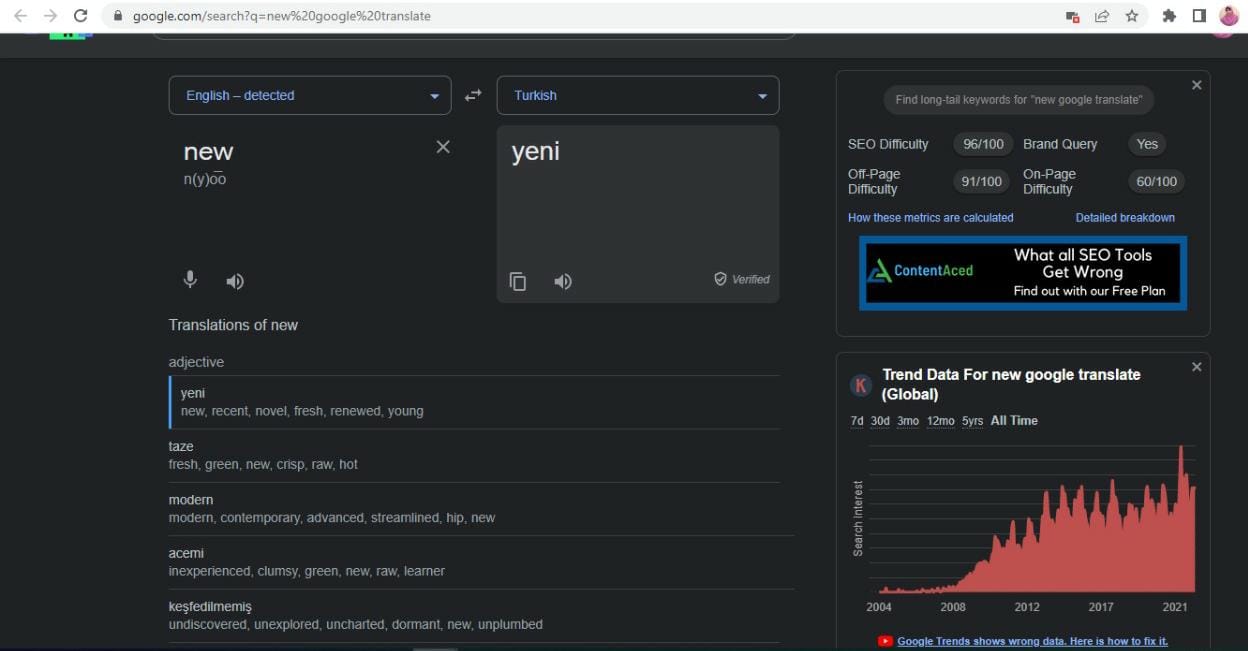The width and height of the screenshot is (1248, 651).
Task: Click the Translations of new heading
Action: click(233, 325)
